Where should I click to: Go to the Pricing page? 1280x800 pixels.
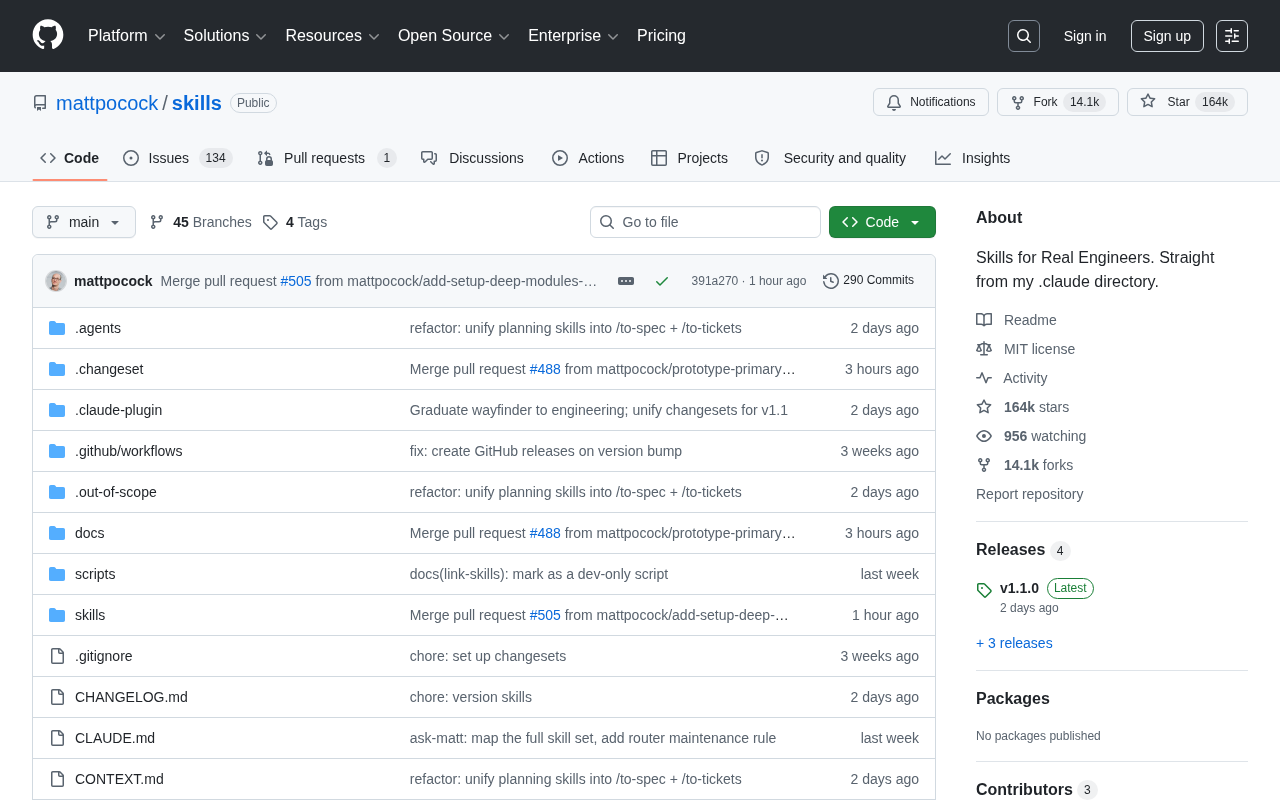coord(661,36)
